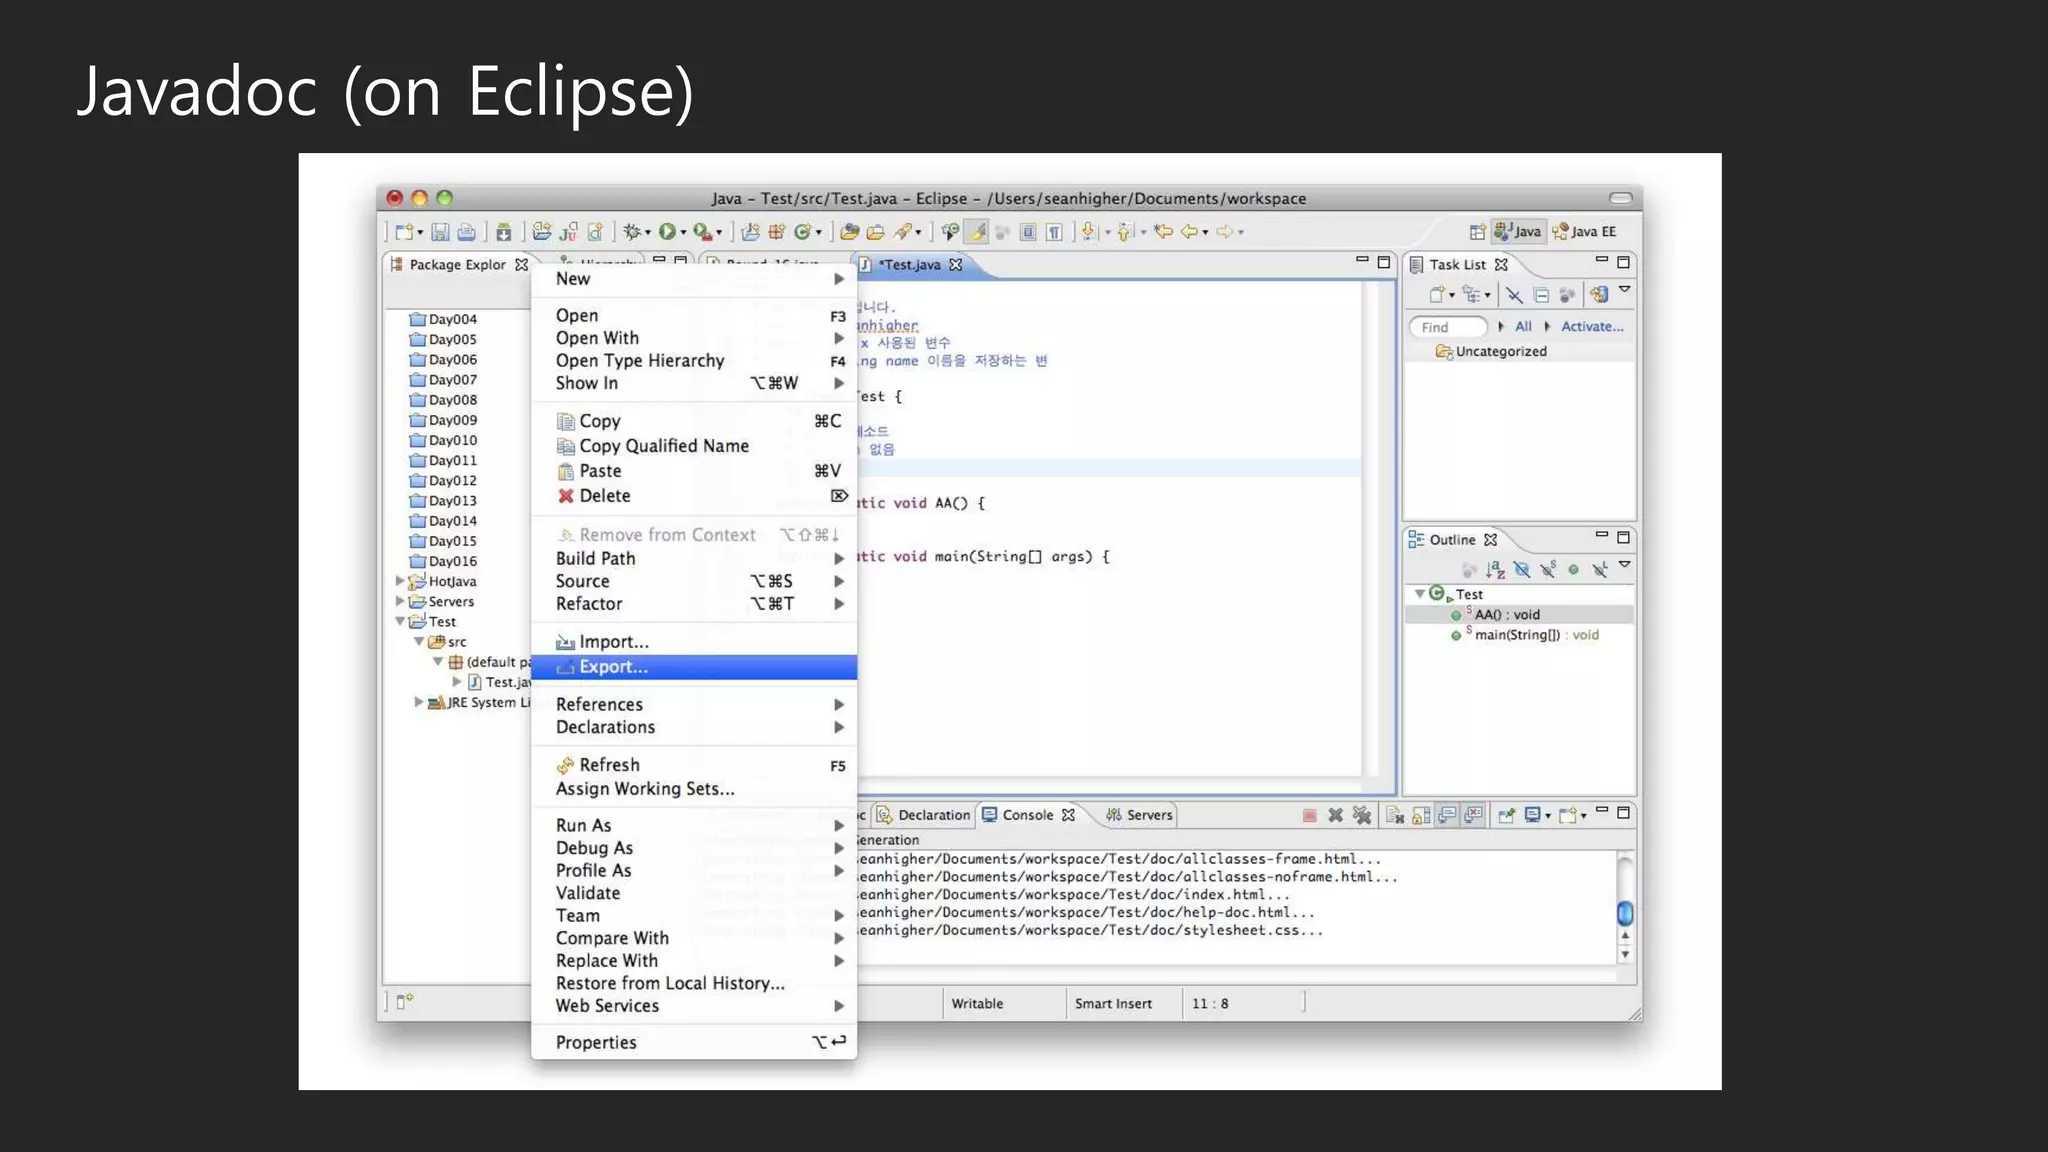Select the *Test.java editor tab
Viewport: 2048px width, 1152px height.
pyautogui.click(x=910, y=265)
